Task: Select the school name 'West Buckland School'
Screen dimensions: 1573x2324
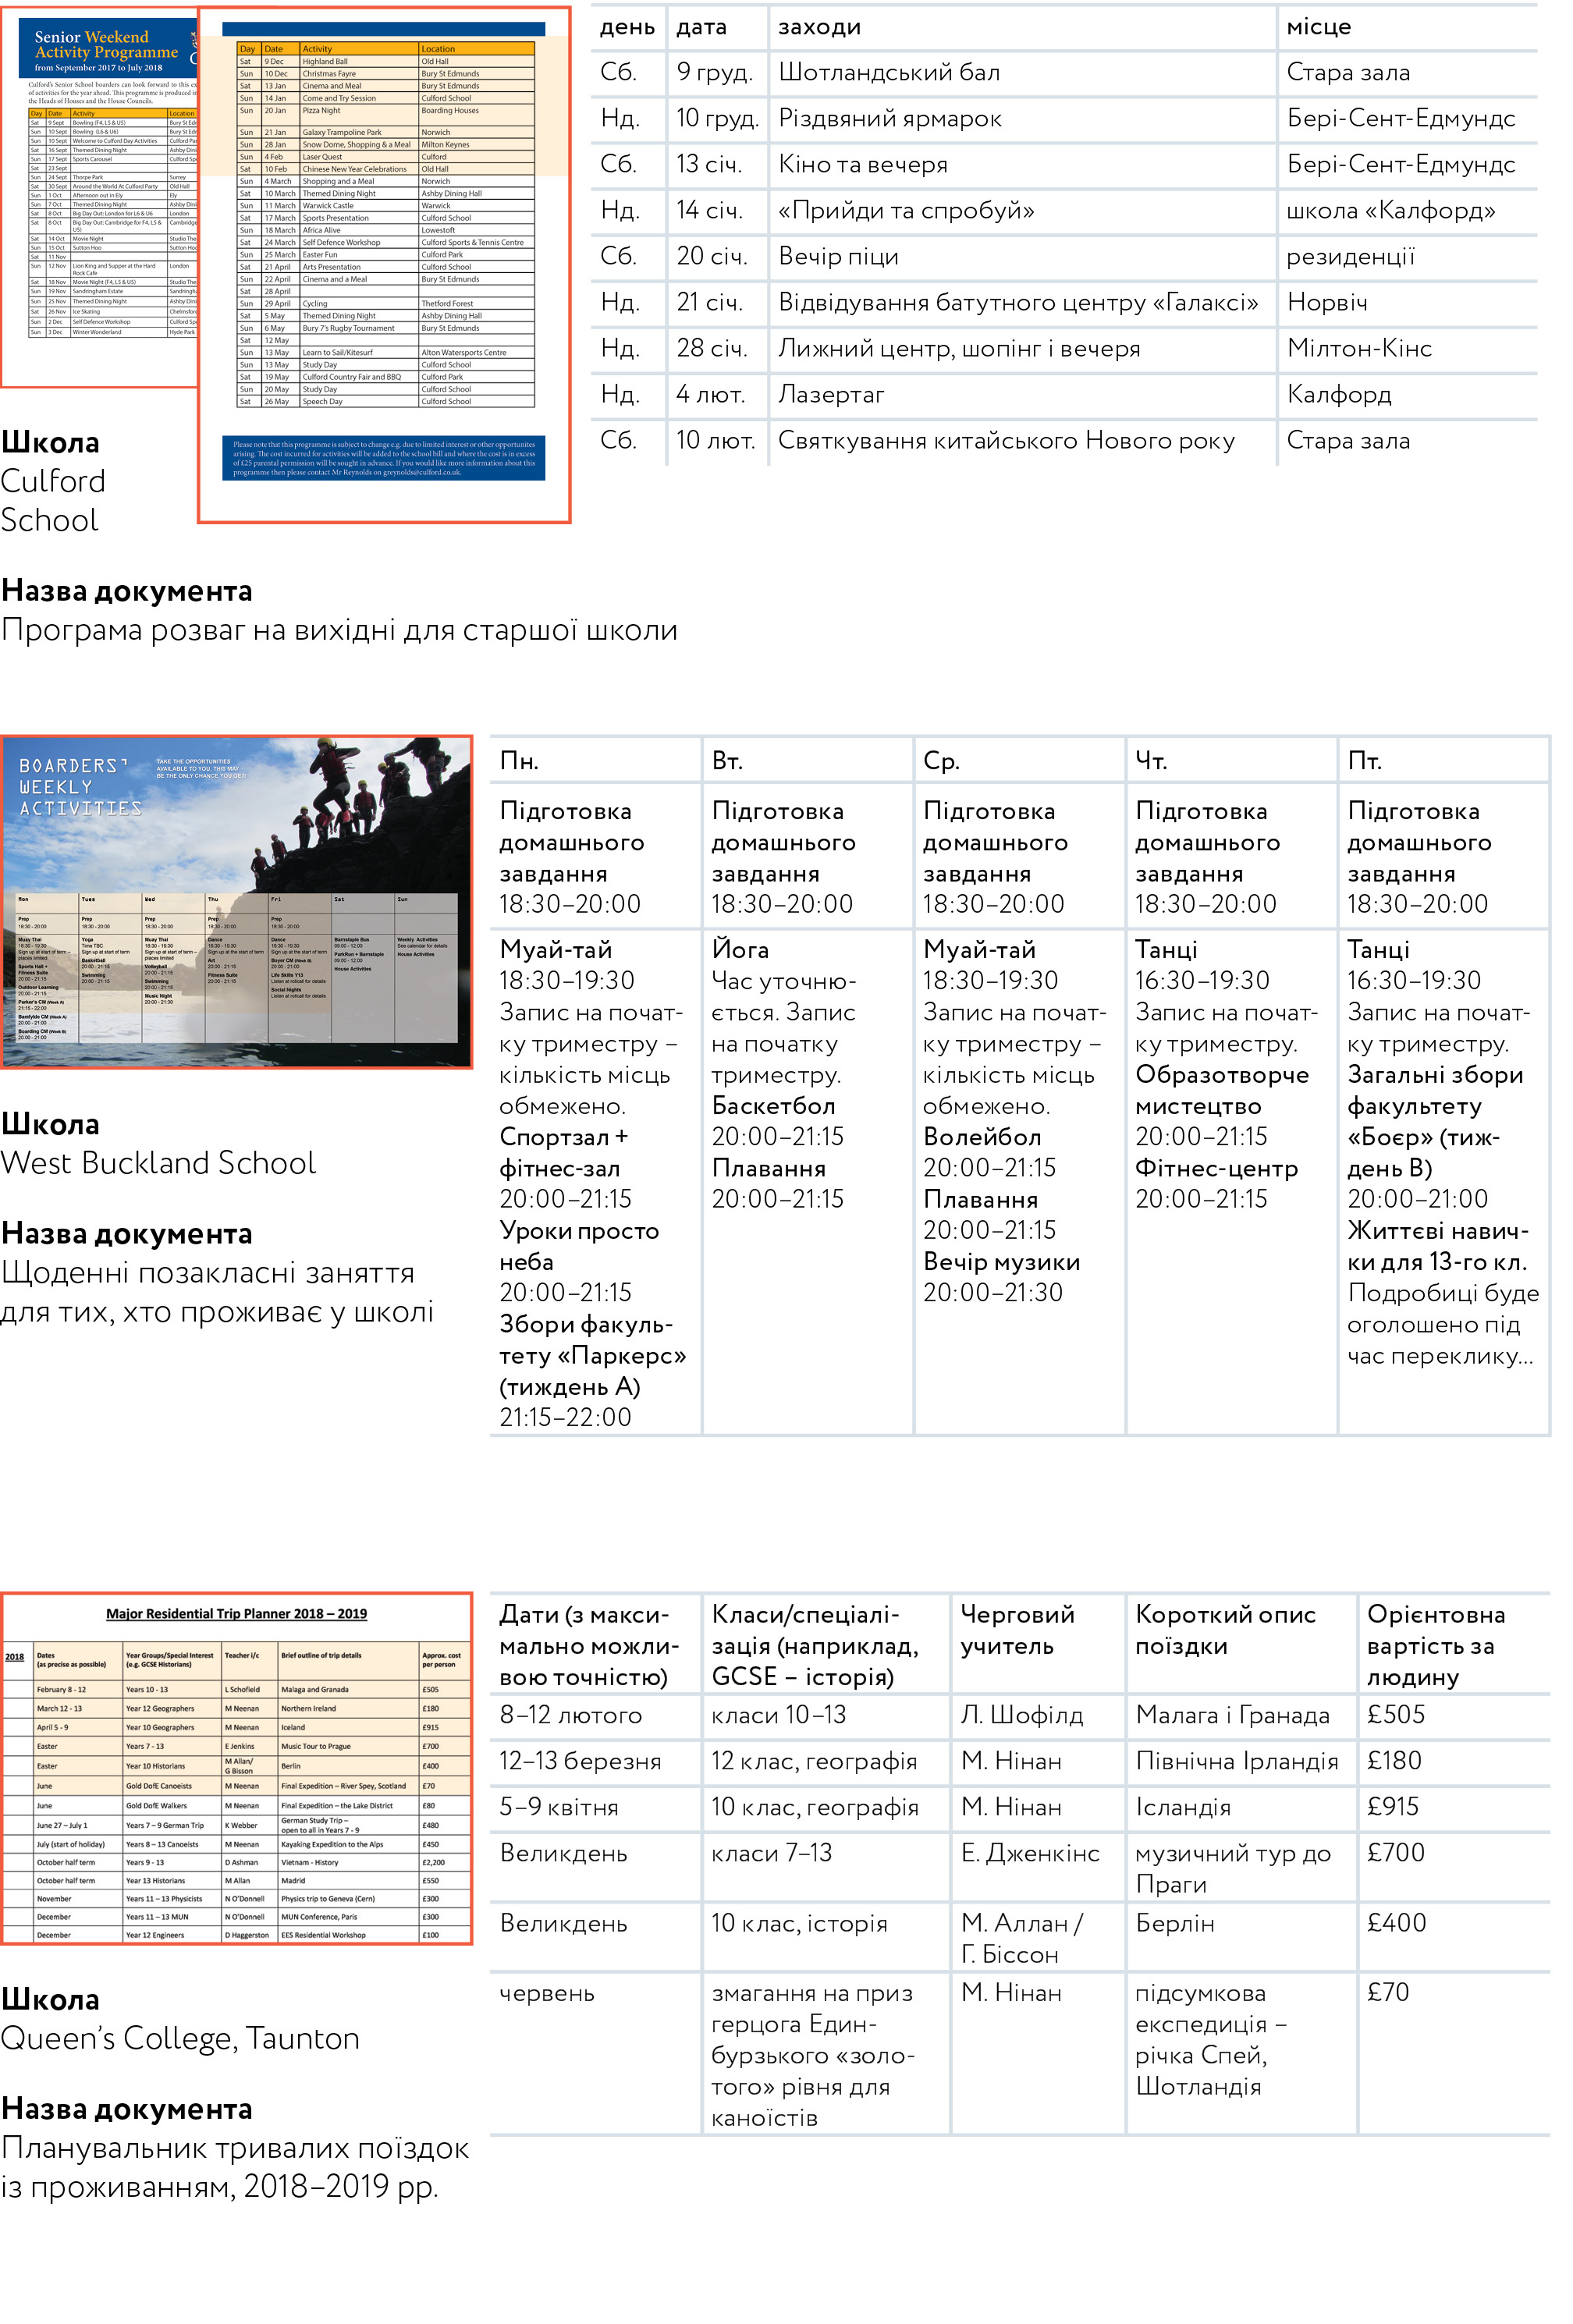Action: [158, 1163]
